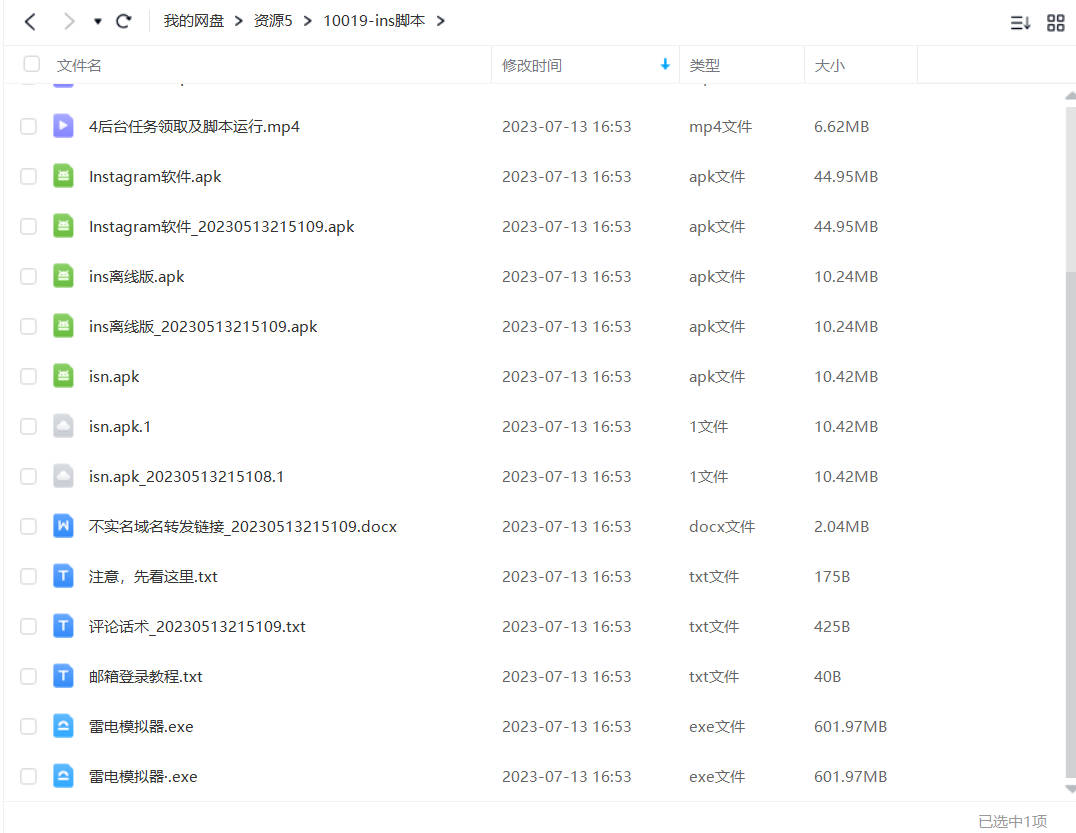Screen dimensions: 1076x833
Task: Click apk icon of Instagram软件_20230513215109.apk
Action: (x=63, y=226)
